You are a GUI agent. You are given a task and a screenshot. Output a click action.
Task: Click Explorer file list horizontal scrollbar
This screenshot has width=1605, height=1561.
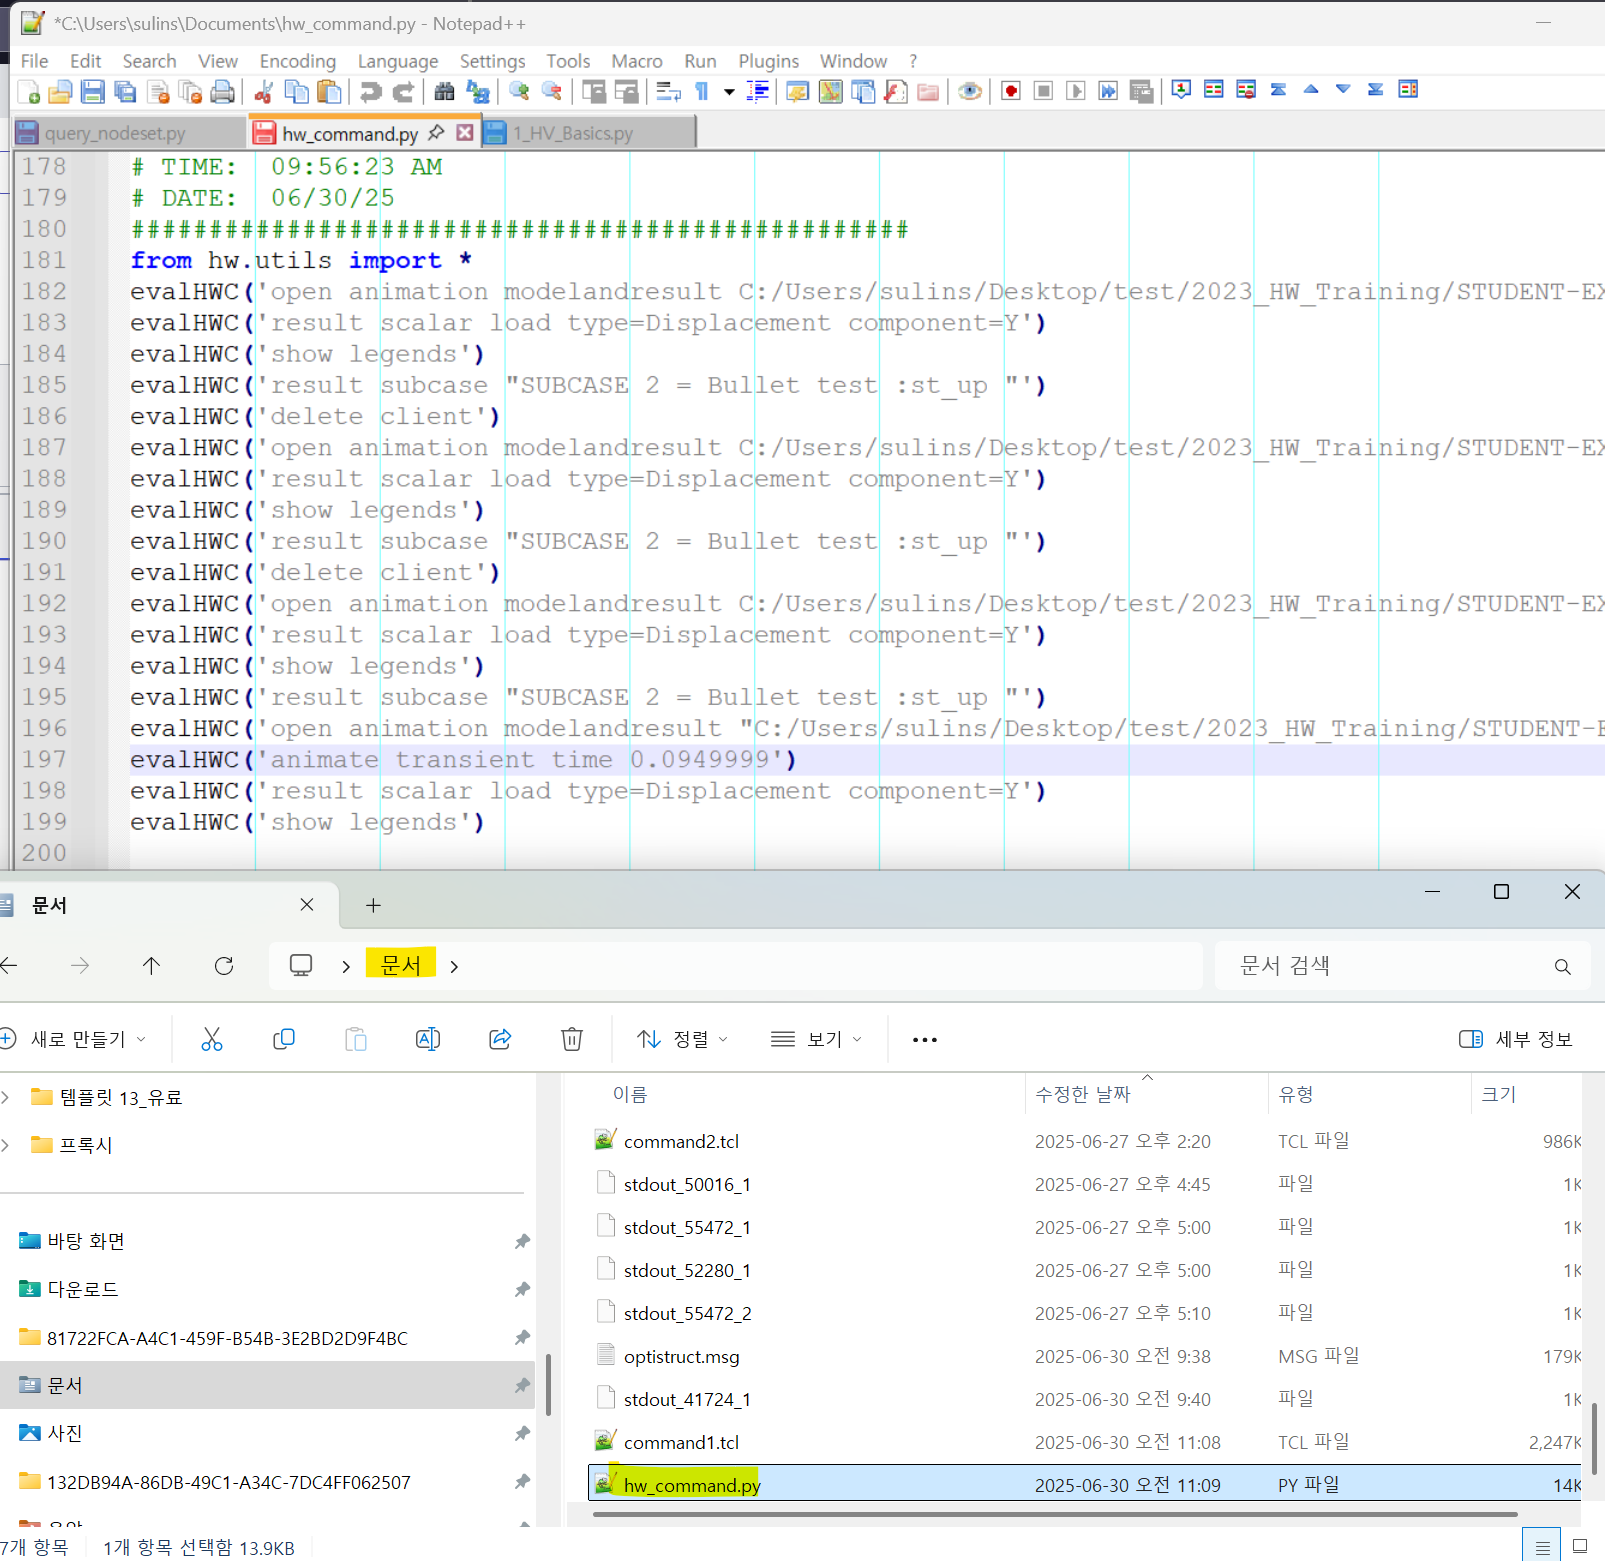click(x=1054, y=1514)
